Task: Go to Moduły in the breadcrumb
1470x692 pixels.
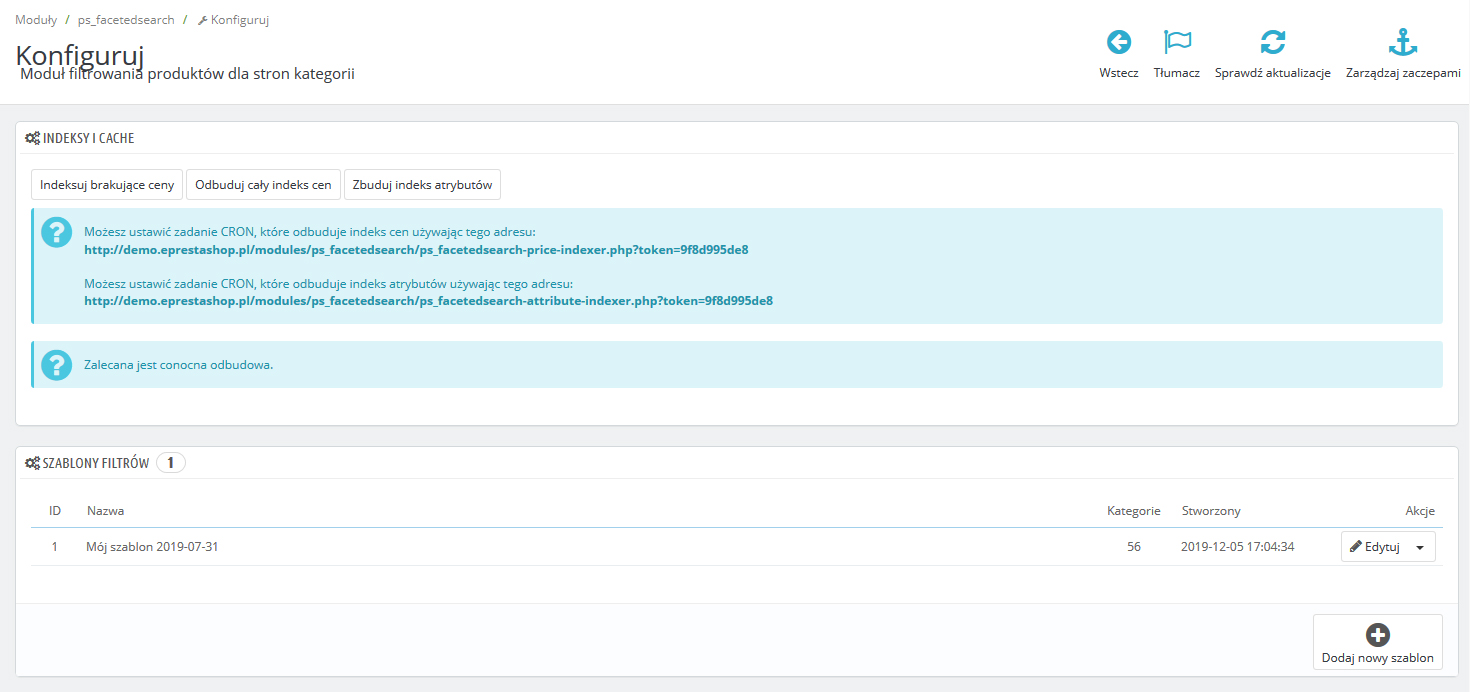Action: coord(36,20)
